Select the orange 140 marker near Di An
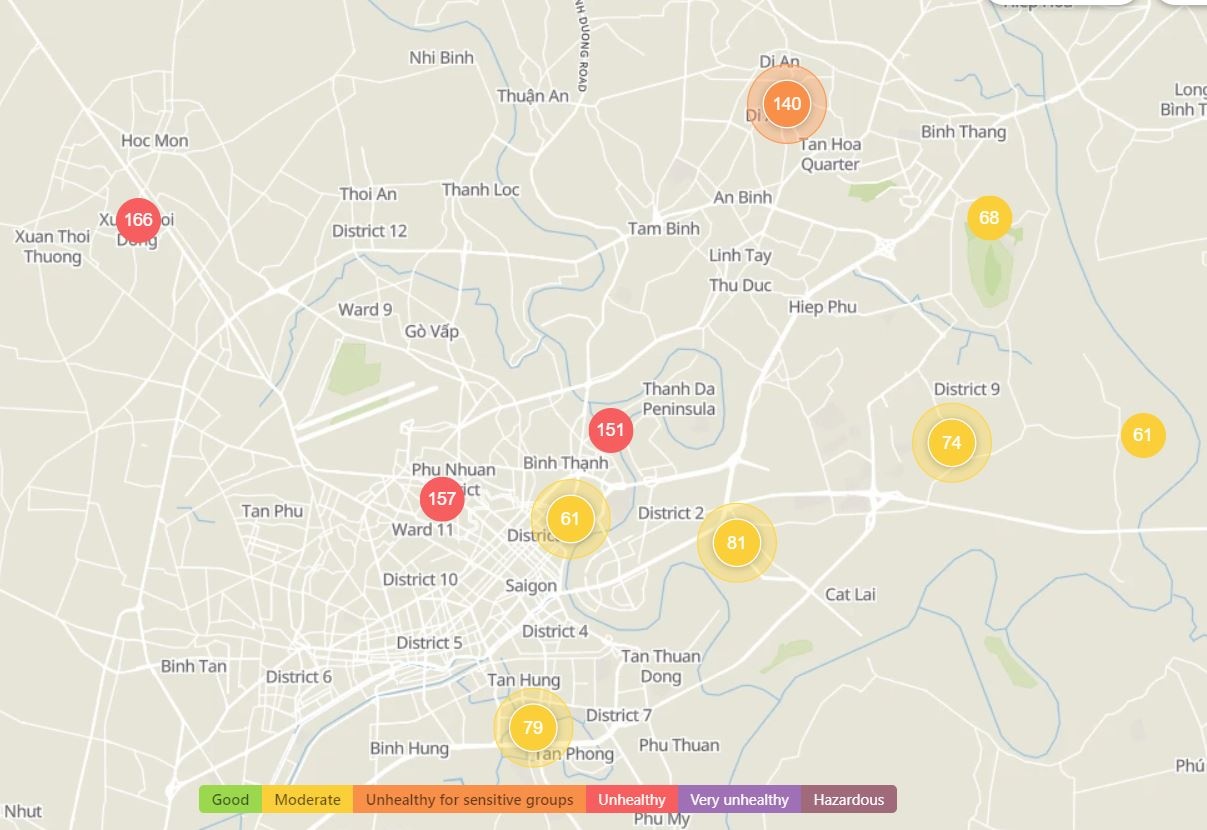 (x=787, y=104)
